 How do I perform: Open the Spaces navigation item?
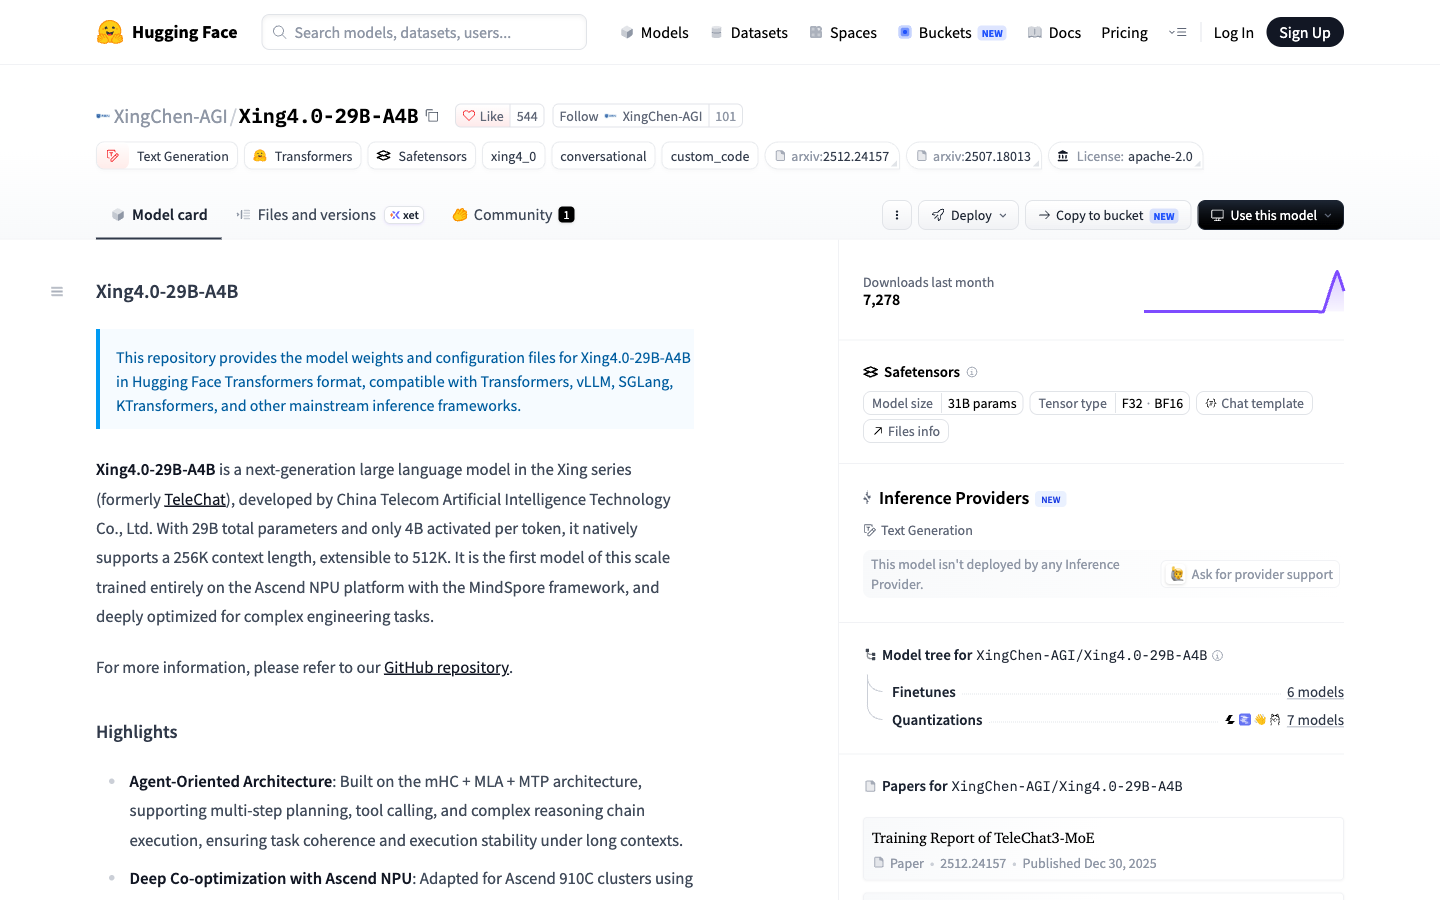coord(843,32)
